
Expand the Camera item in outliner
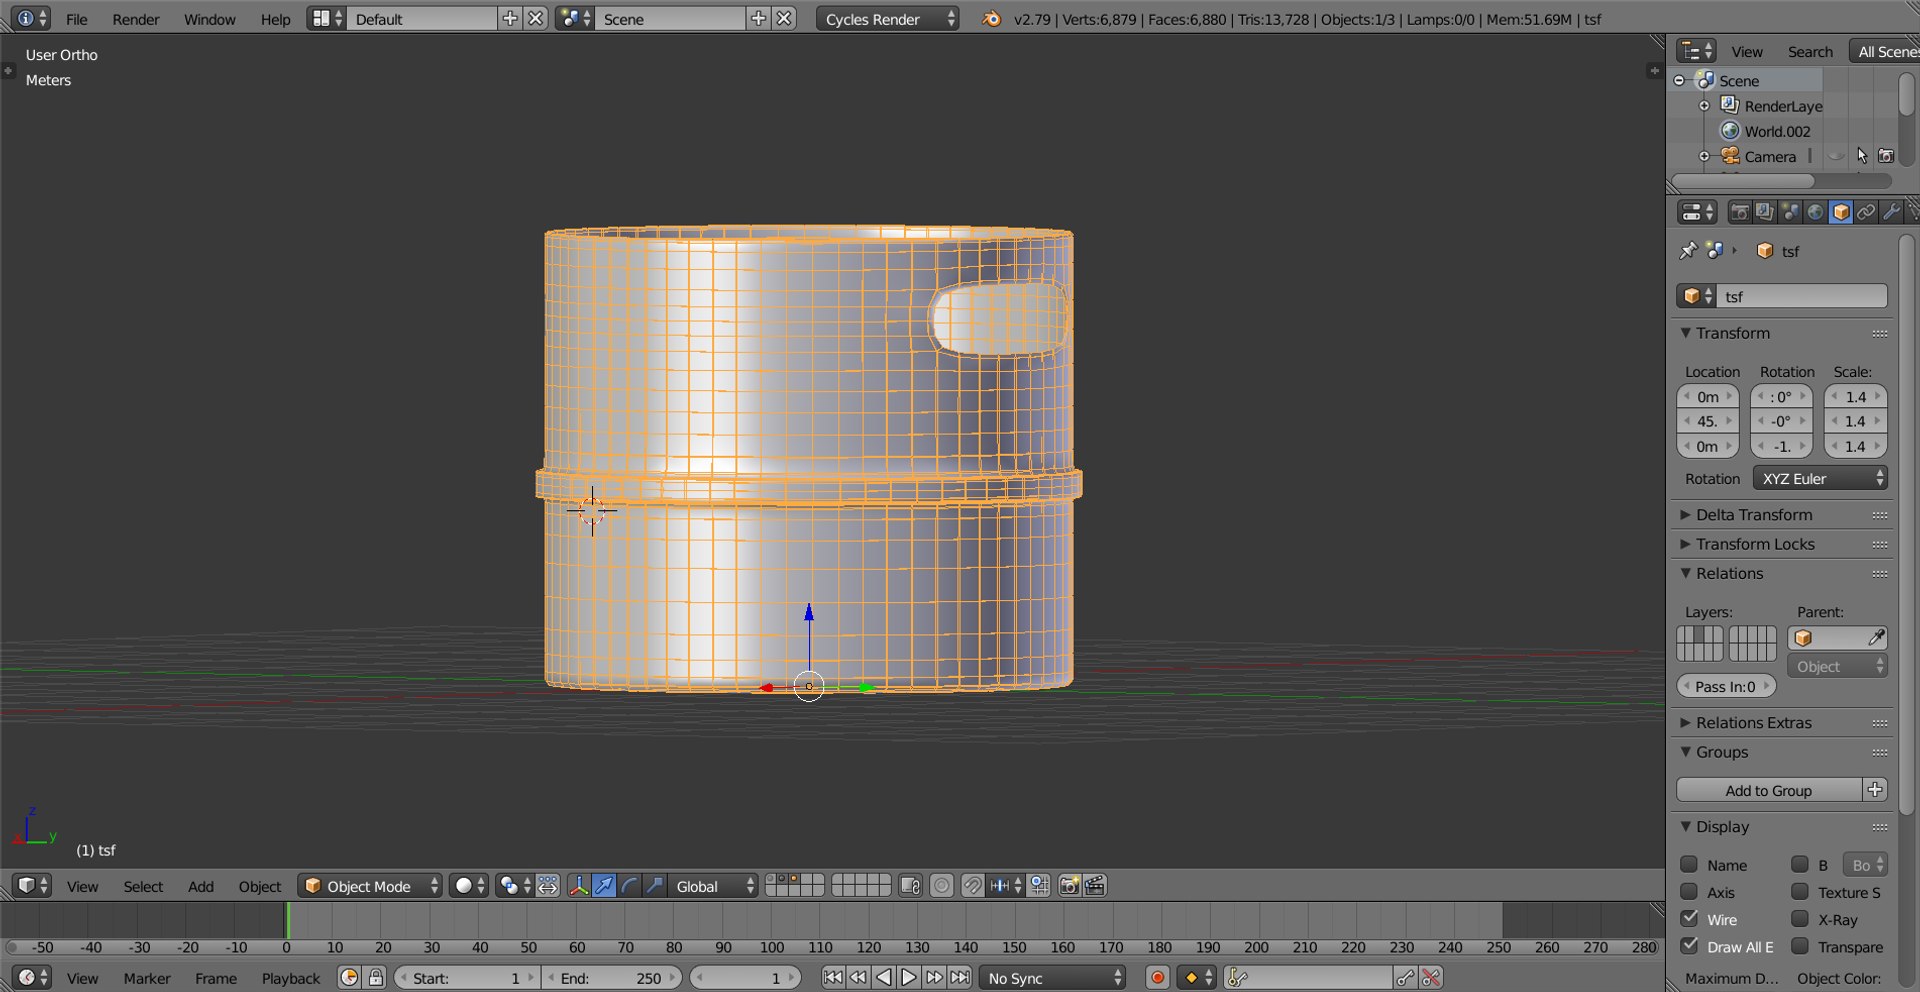(x=1704, y=156)
